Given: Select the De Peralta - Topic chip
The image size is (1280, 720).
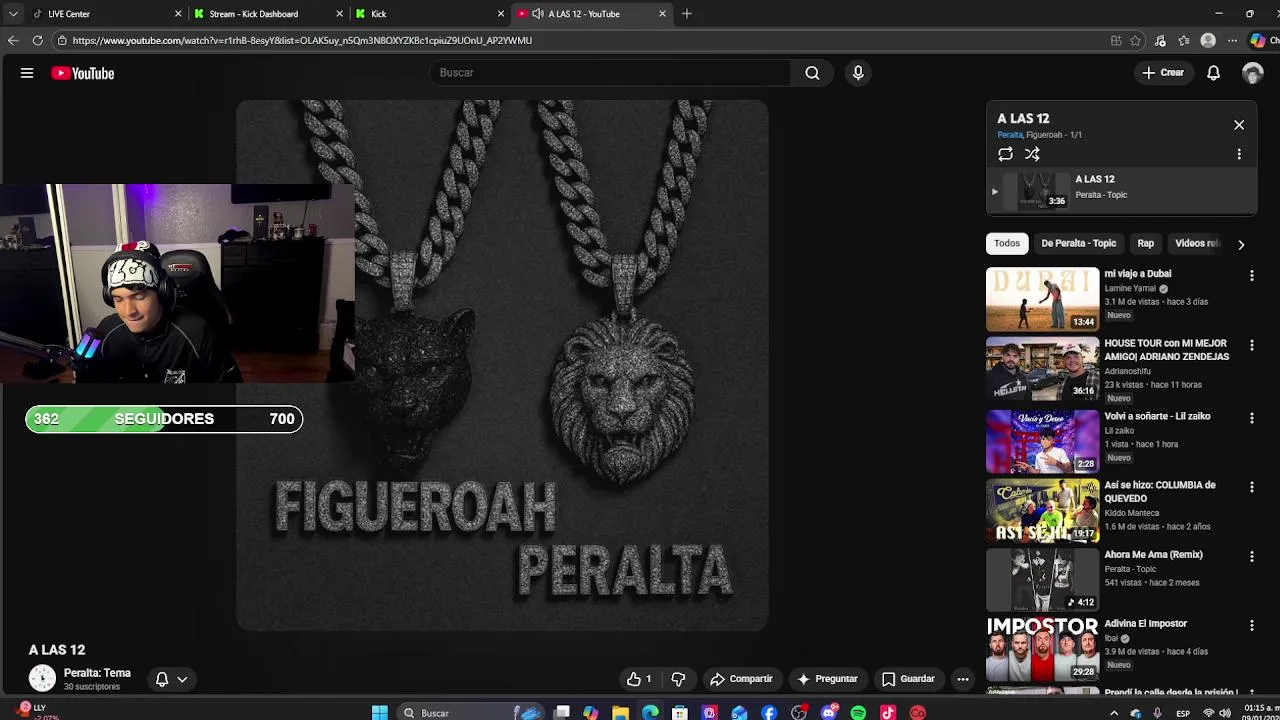Looking at the screenshot, I should [1078, 244].
